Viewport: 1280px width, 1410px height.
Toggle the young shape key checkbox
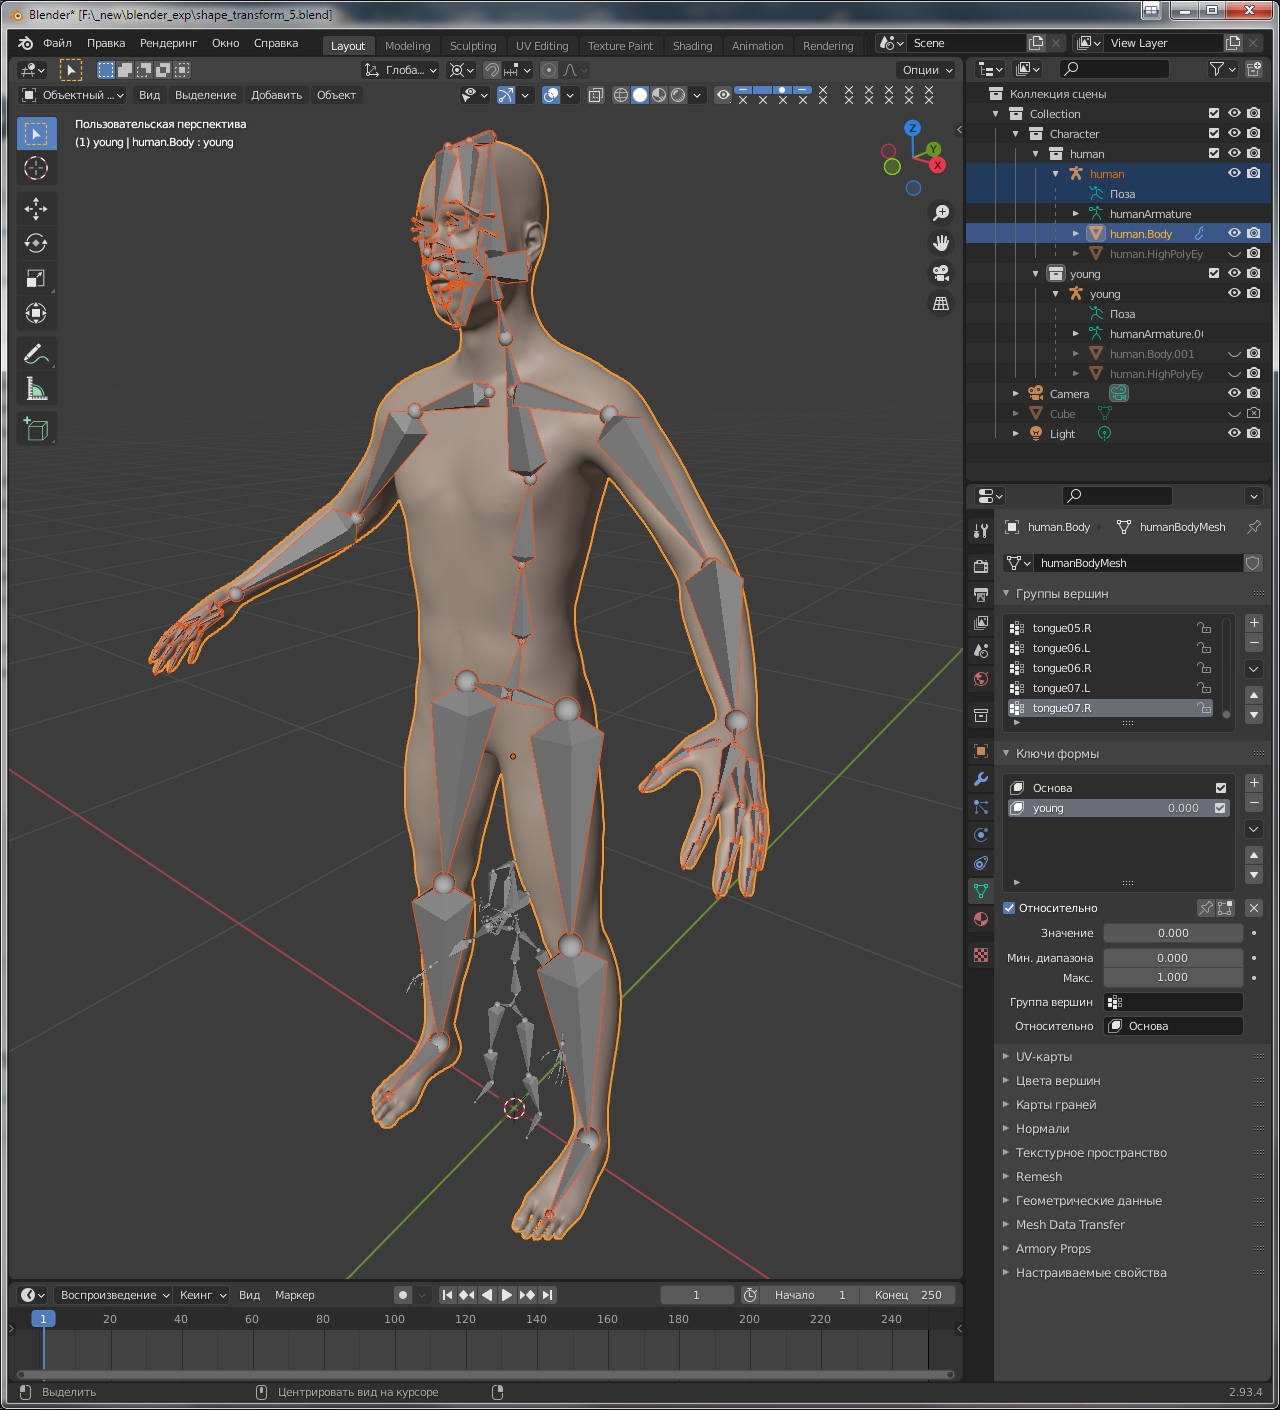(1220, 808)
